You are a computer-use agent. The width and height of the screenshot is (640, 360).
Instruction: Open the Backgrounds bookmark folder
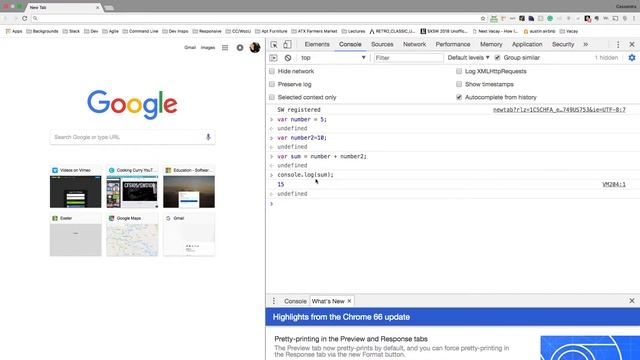tap(42, 31)
